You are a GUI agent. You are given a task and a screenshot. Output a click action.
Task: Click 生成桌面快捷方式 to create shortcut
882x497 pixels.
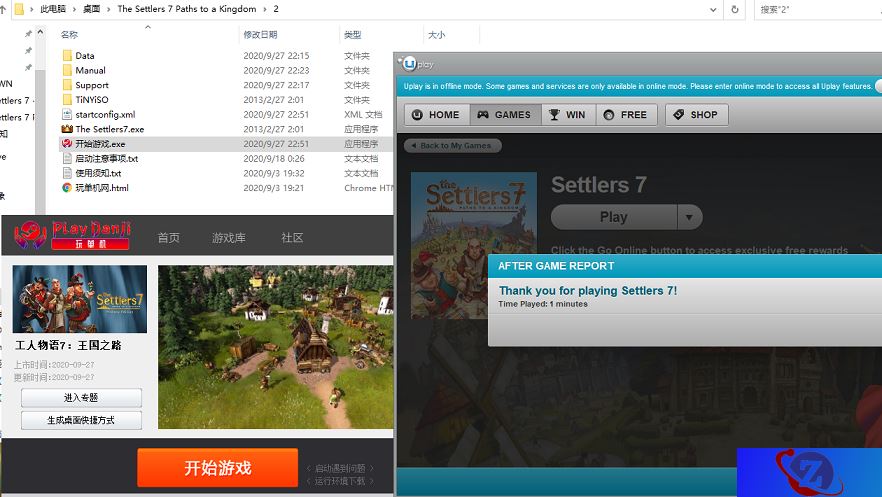[81, 420]
